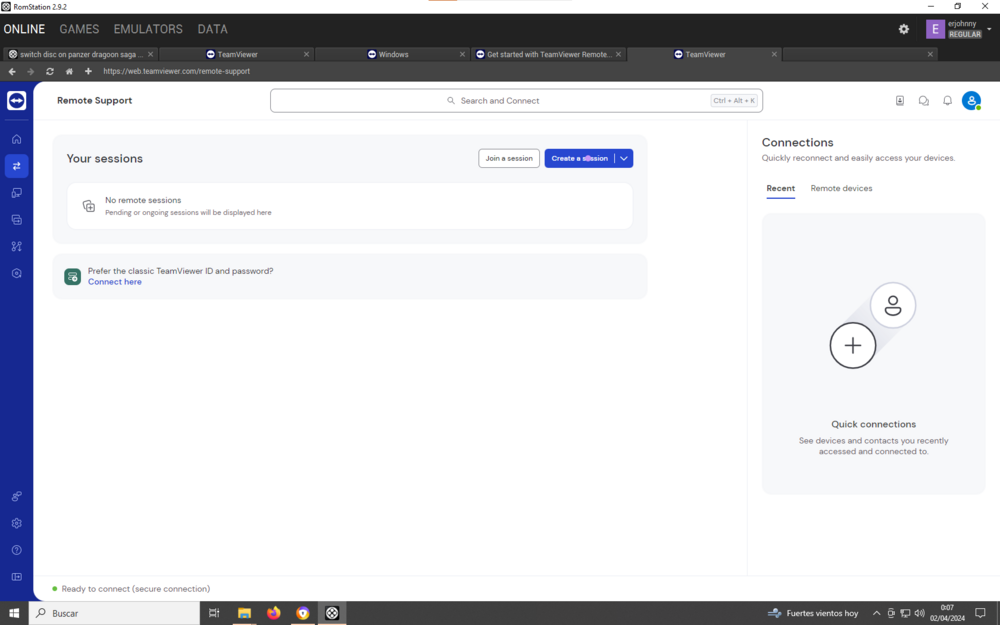Switch to the Remote devices tab
The height and width of the screenshot is (625, 1000).
pos(841,188)
